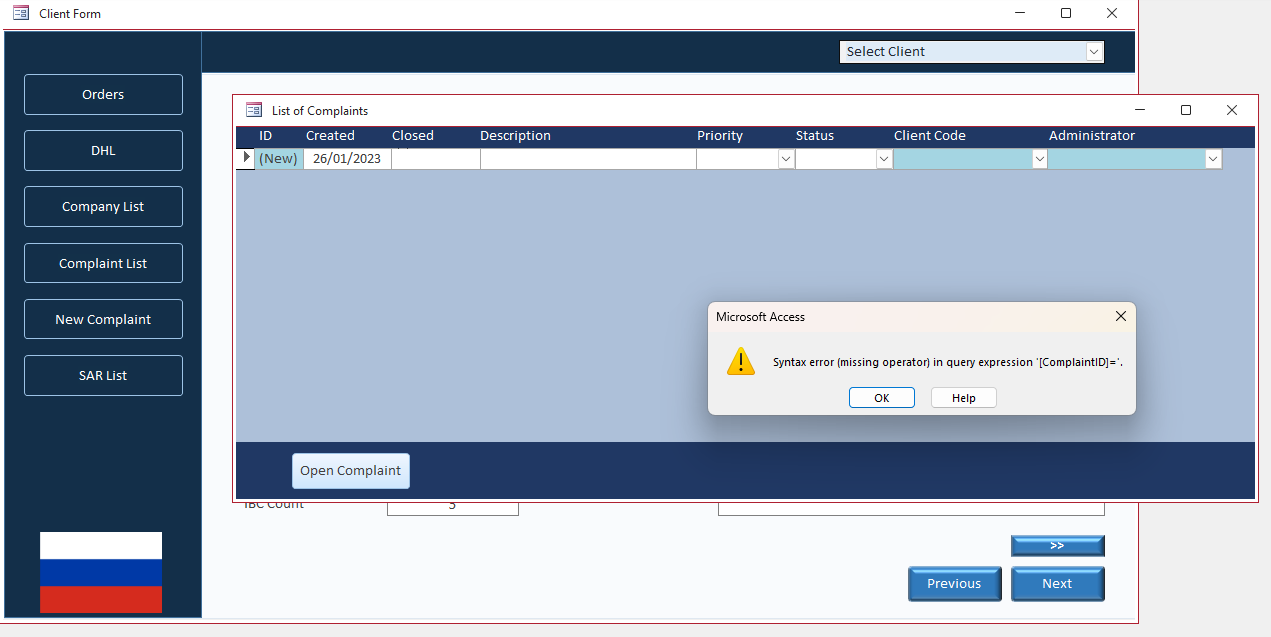Click the List of Complaints form icon
The height and width of the screenshot is (637, 1271).
[254, 111]
